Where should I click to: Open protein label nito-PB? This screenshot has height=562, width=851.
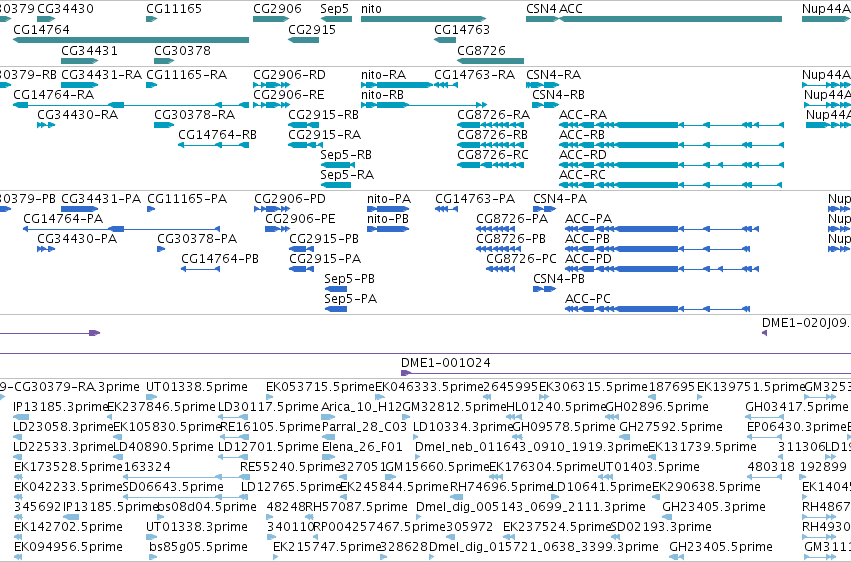388,219
